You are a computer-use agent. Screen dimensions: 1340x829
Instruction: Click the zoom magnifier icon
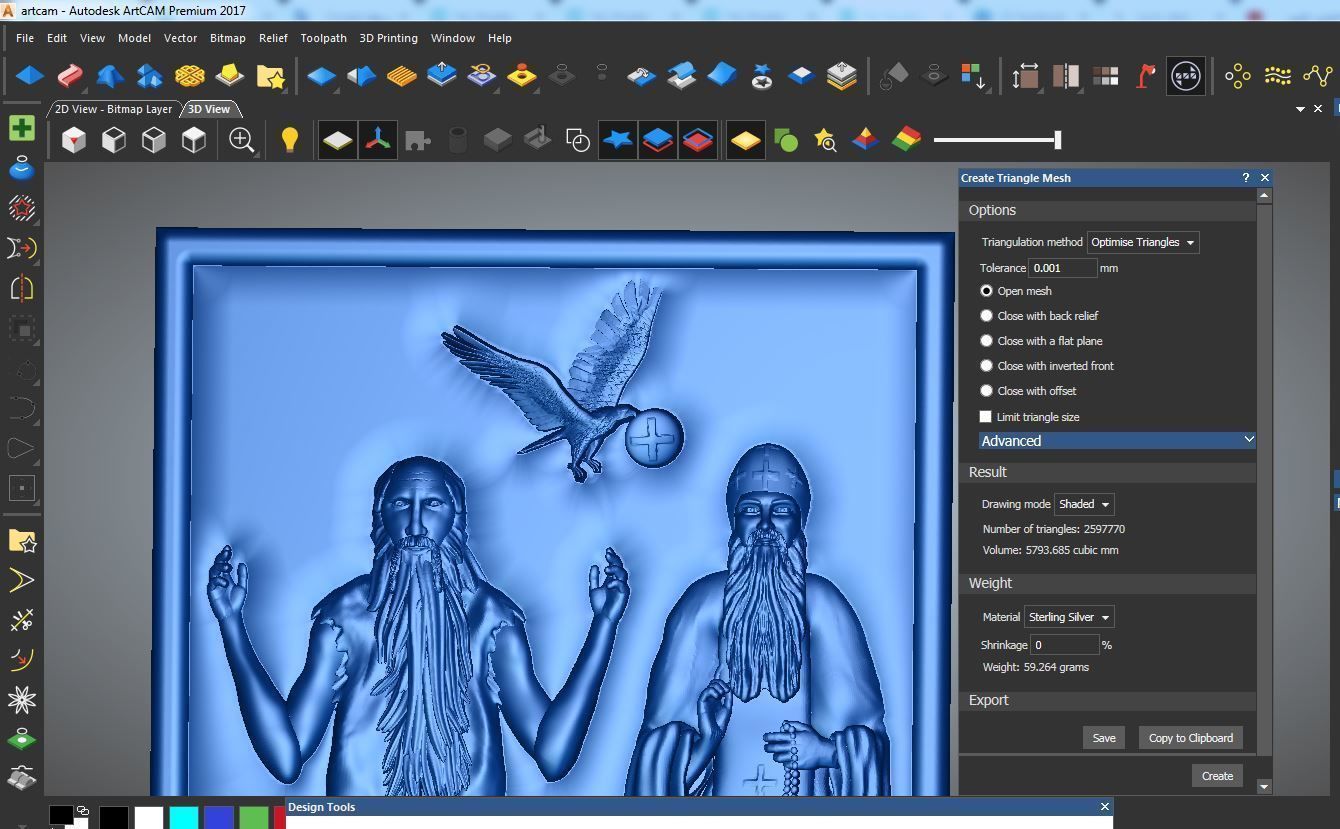coord(241,140)
